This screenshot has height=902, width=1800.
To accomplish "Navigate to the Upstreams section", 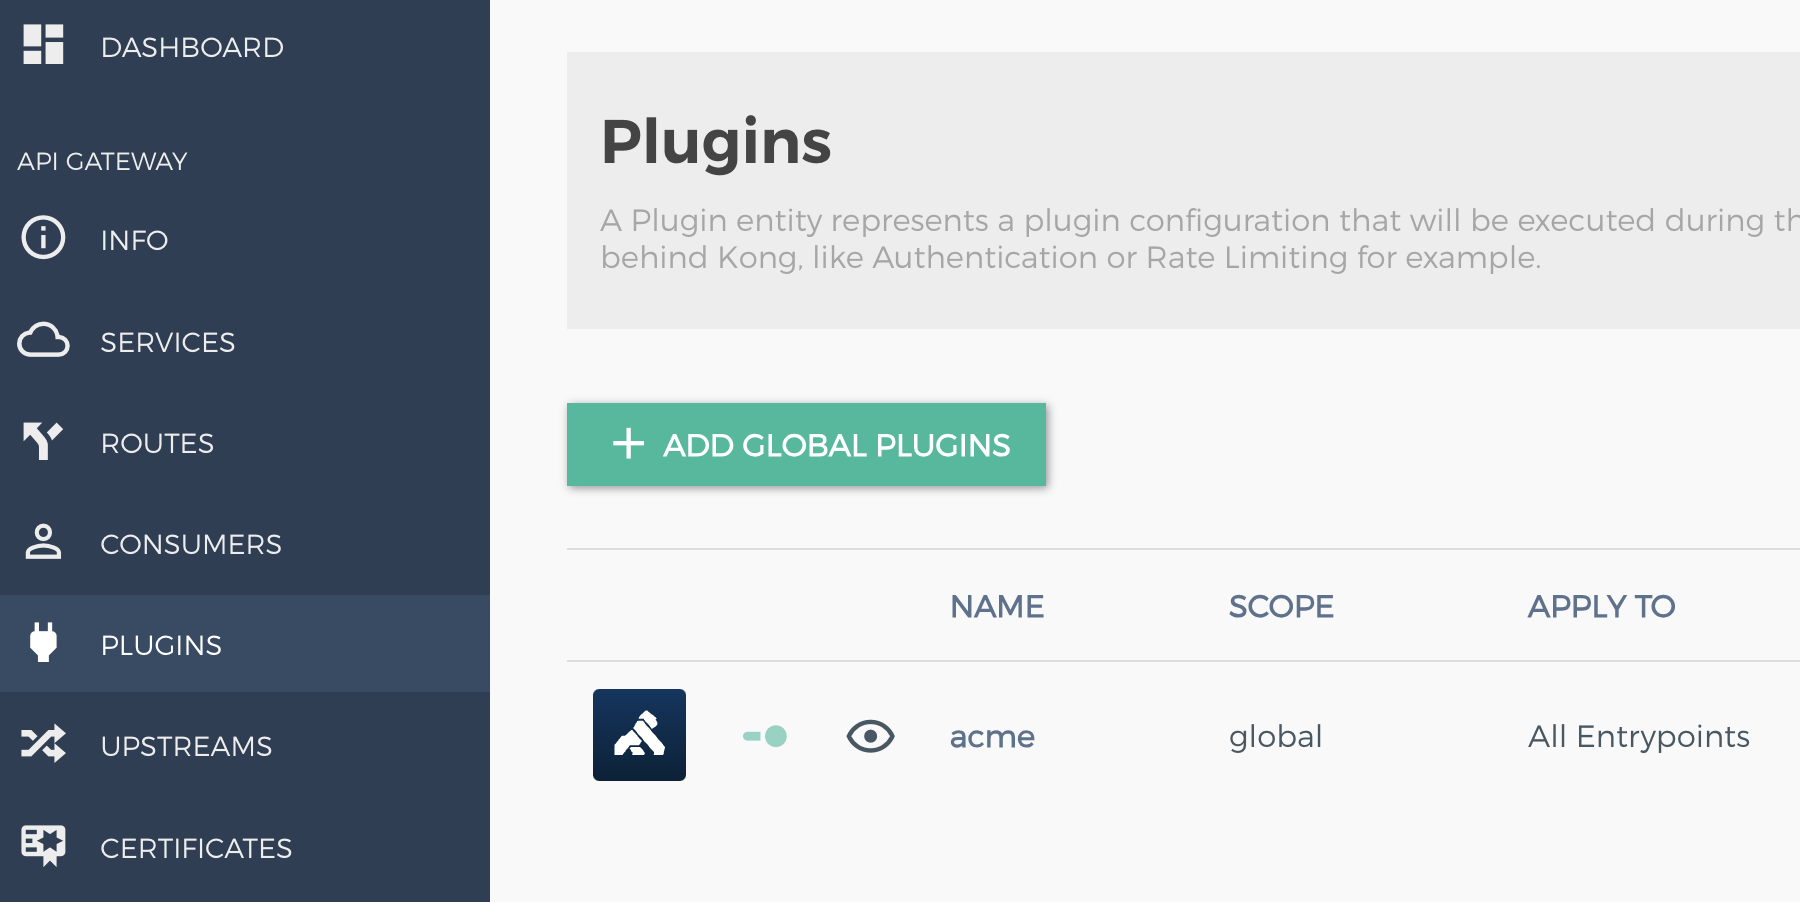I will point(187,746).
